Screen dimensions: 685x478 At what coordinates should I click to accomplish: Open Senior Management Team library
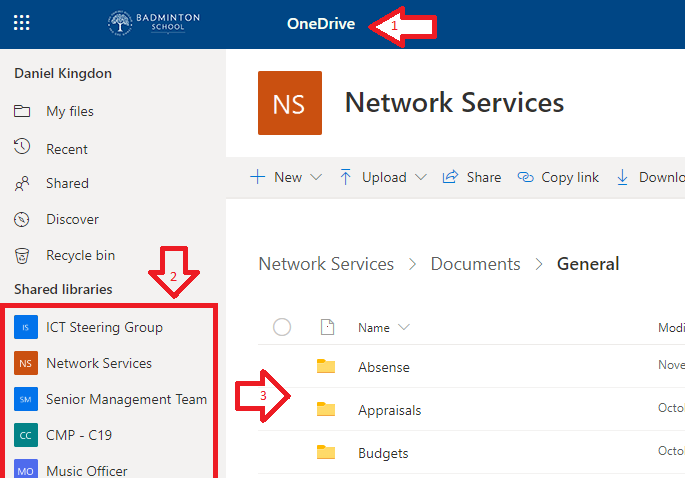tap(127, 399)
